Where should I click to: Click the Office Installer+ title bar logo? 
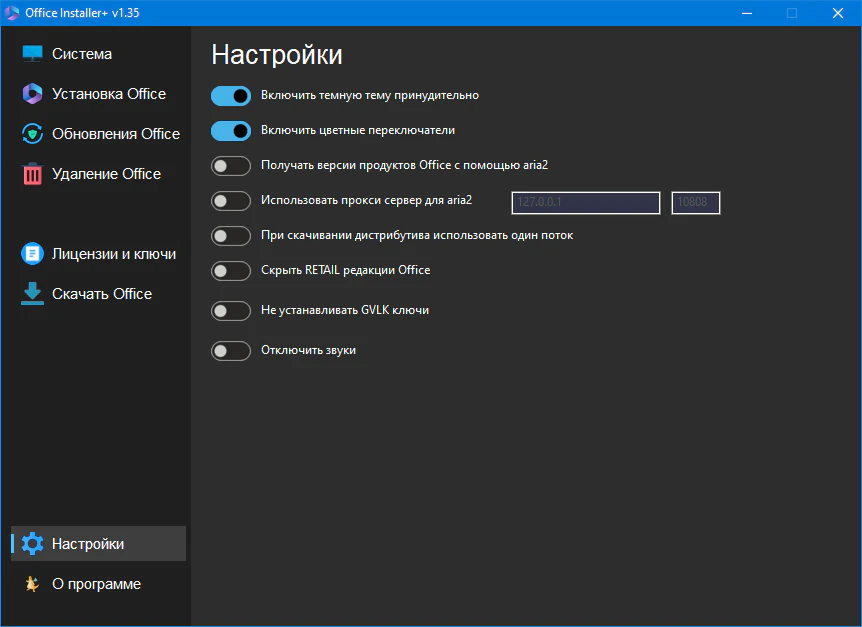click(x=12, y=13)
